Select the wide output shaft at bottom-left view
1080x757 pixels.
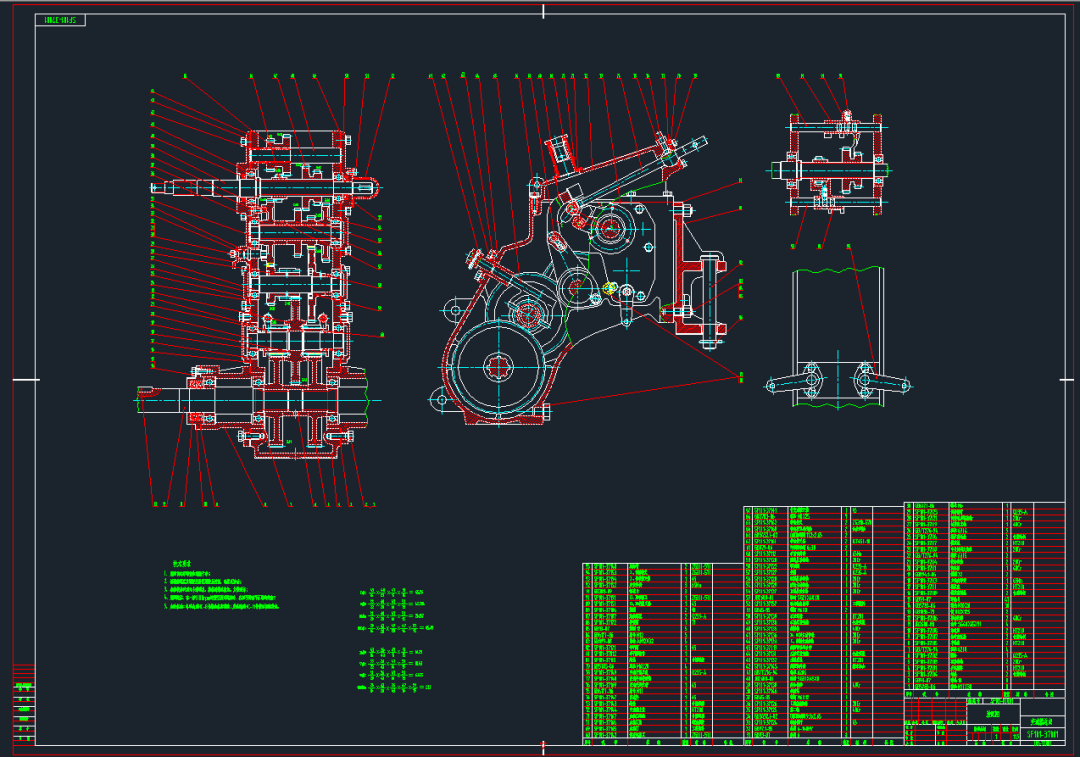pos(252,400)
